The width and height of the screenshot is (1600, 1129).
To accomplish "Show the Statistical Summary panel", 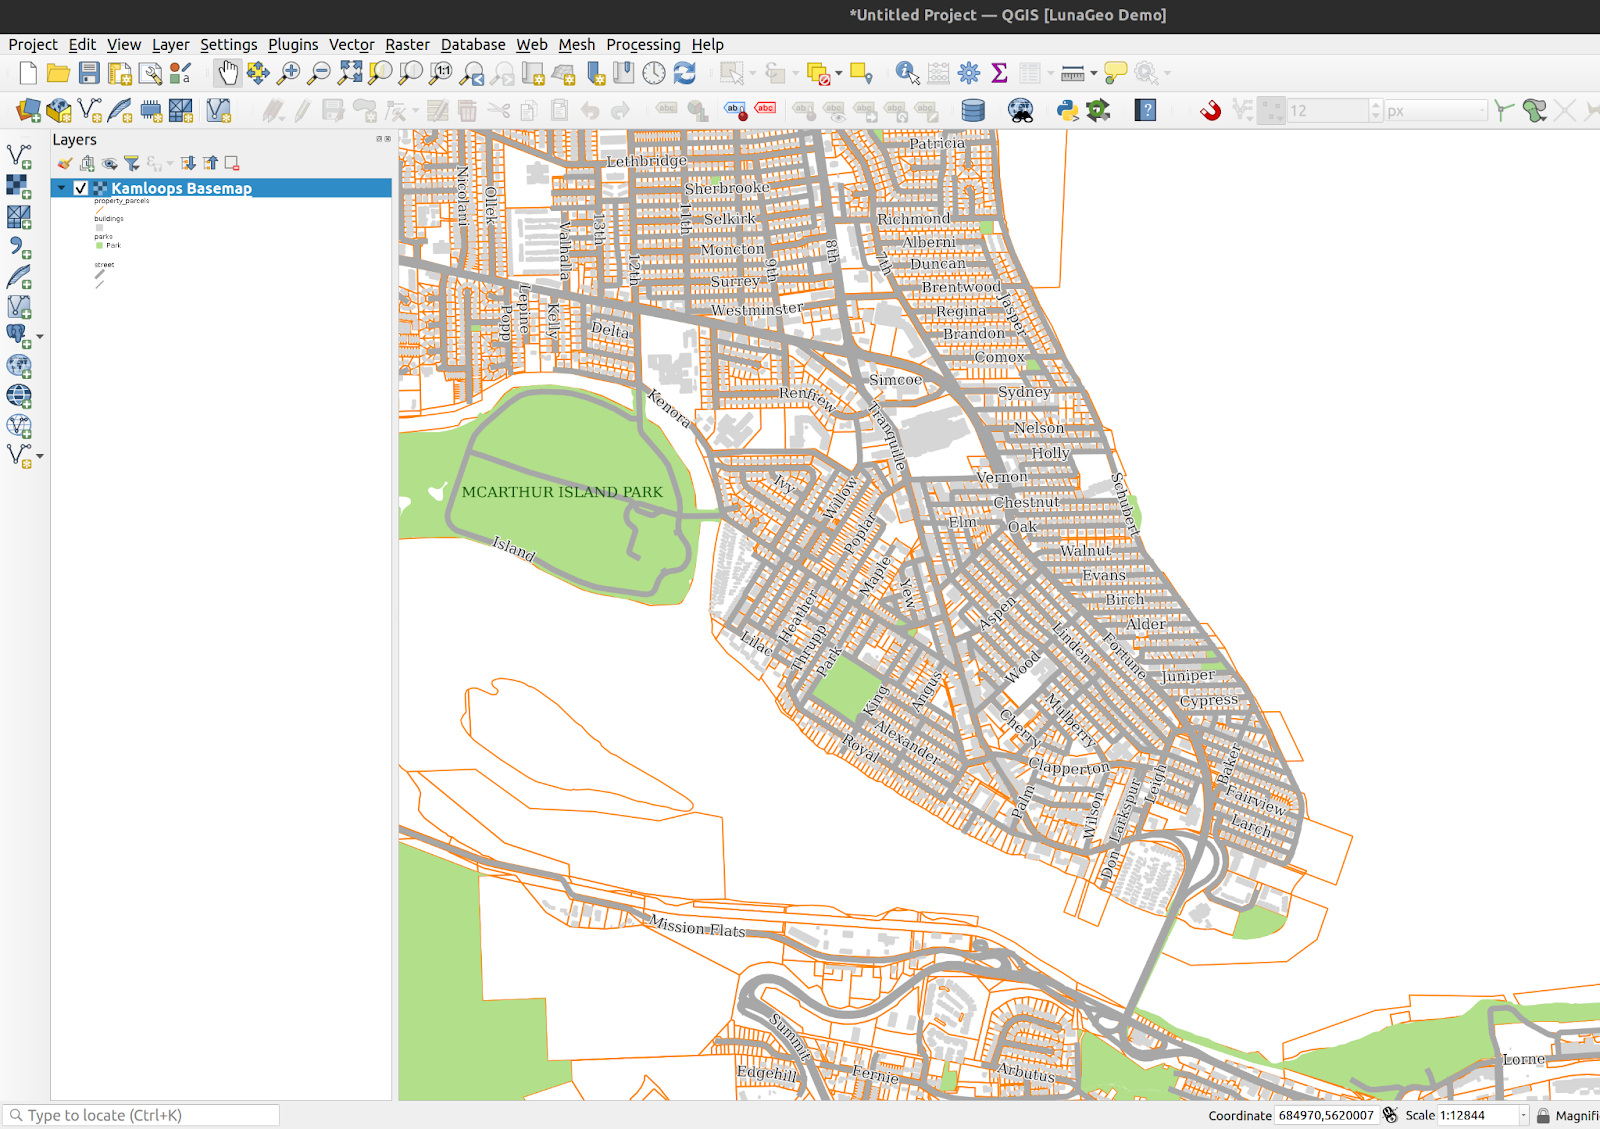I will tap(999, 73).
